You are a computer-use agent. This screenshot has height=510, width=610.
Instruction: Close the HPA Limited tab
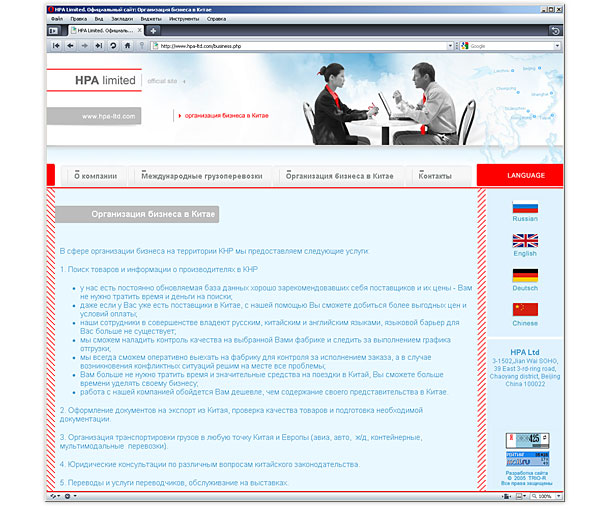pos(139,30)
